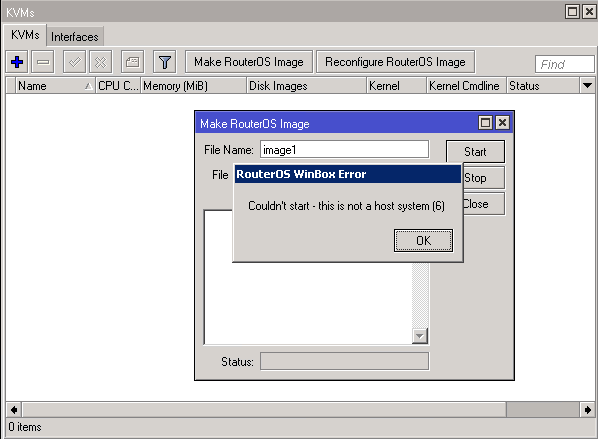Click the enable checkmark toolbar icon

[x=74, y=62]
